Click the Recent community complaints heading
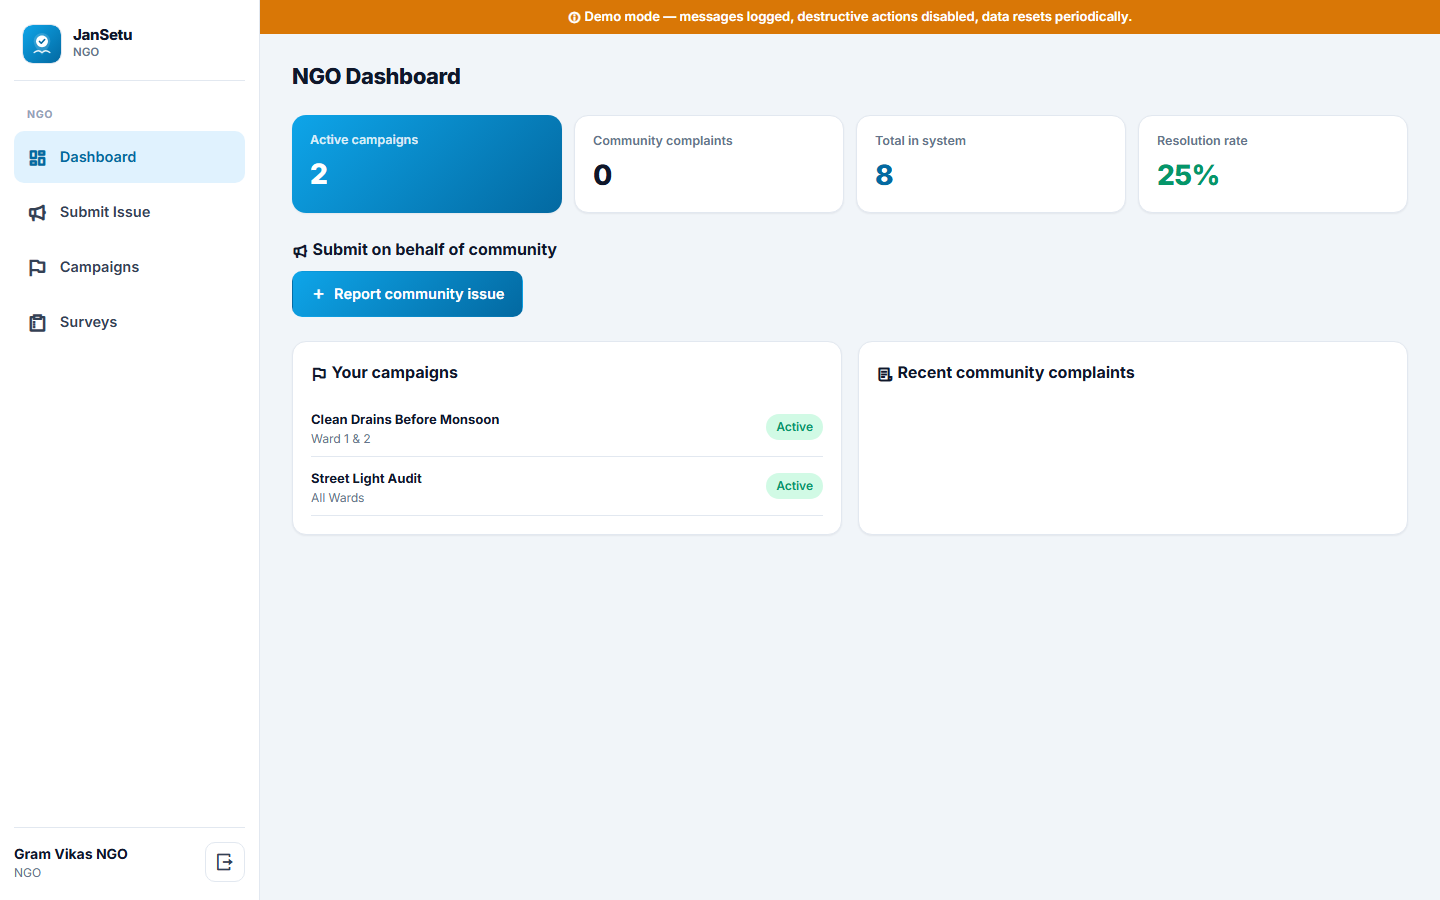This screenshot has width=1440, height=900. (x=1016, y=372)
